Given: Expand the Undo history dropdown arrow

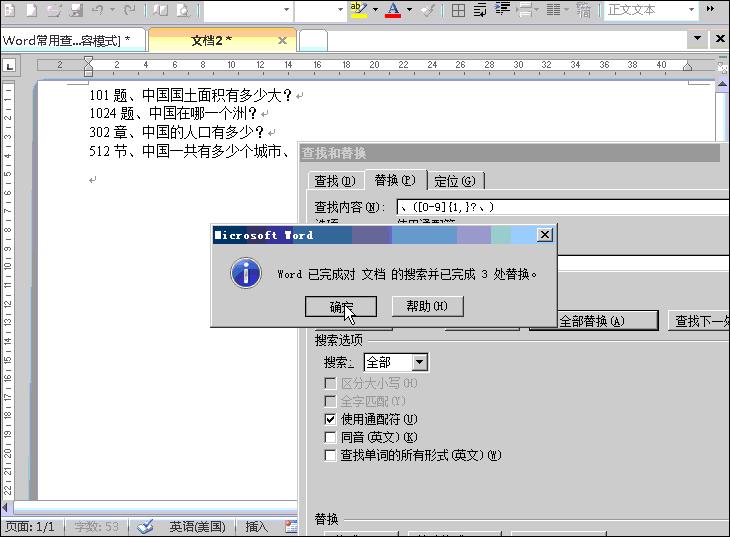Looking at the screenshot, I should [113, 9].
